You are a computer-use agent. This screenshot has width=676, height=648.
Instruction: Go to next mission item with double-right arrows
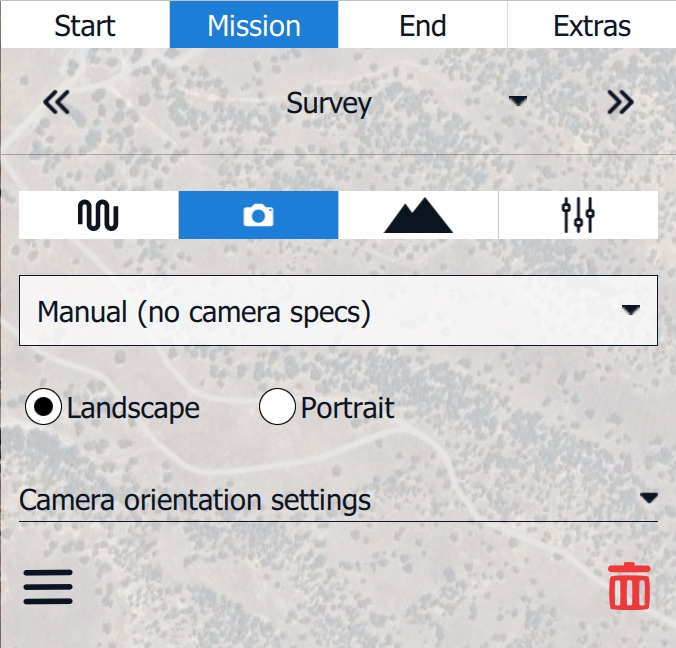point(620,103)
